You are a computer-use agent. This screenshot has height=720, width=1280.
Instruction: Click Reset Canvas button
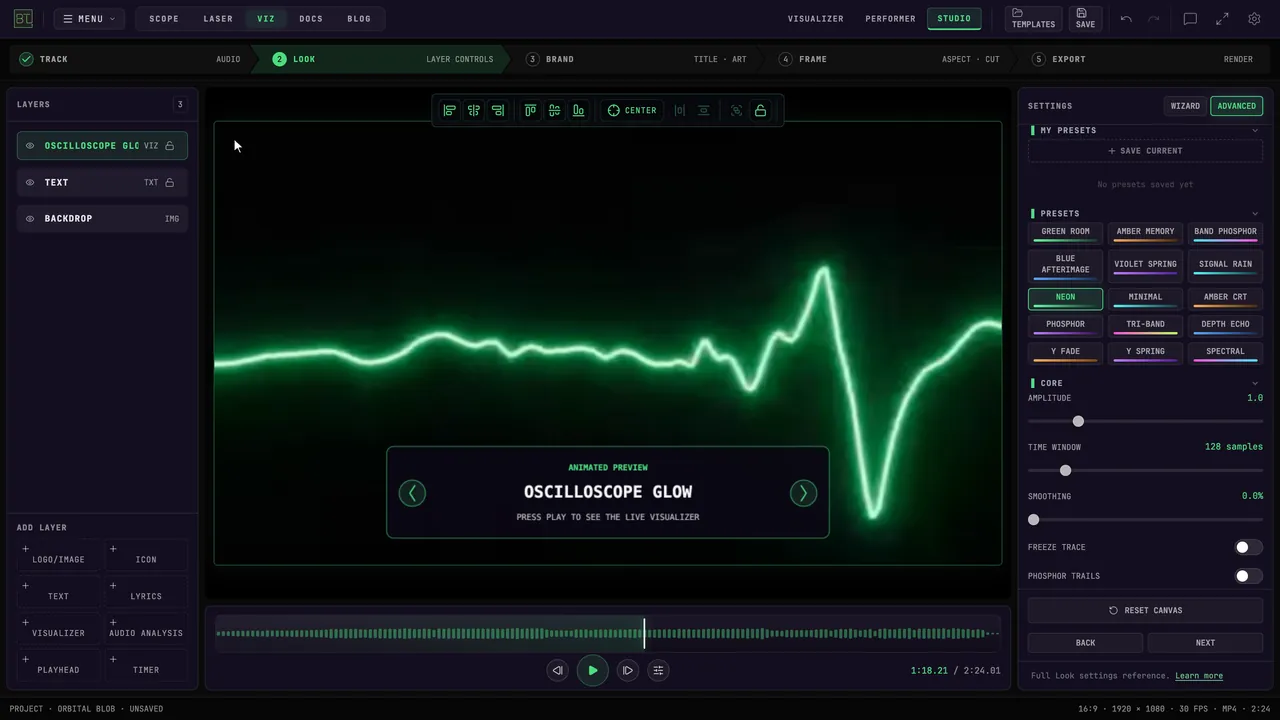pyautogui.click(x=1145, y=610)
